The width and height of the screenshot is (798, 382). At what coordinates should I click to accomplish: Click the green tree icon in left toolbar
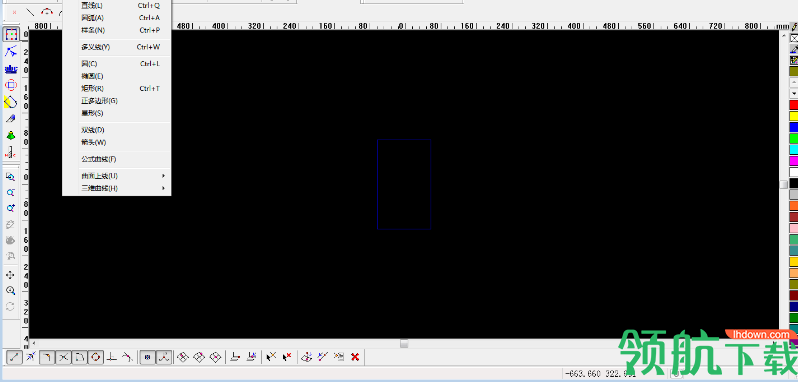click(11, 136)
